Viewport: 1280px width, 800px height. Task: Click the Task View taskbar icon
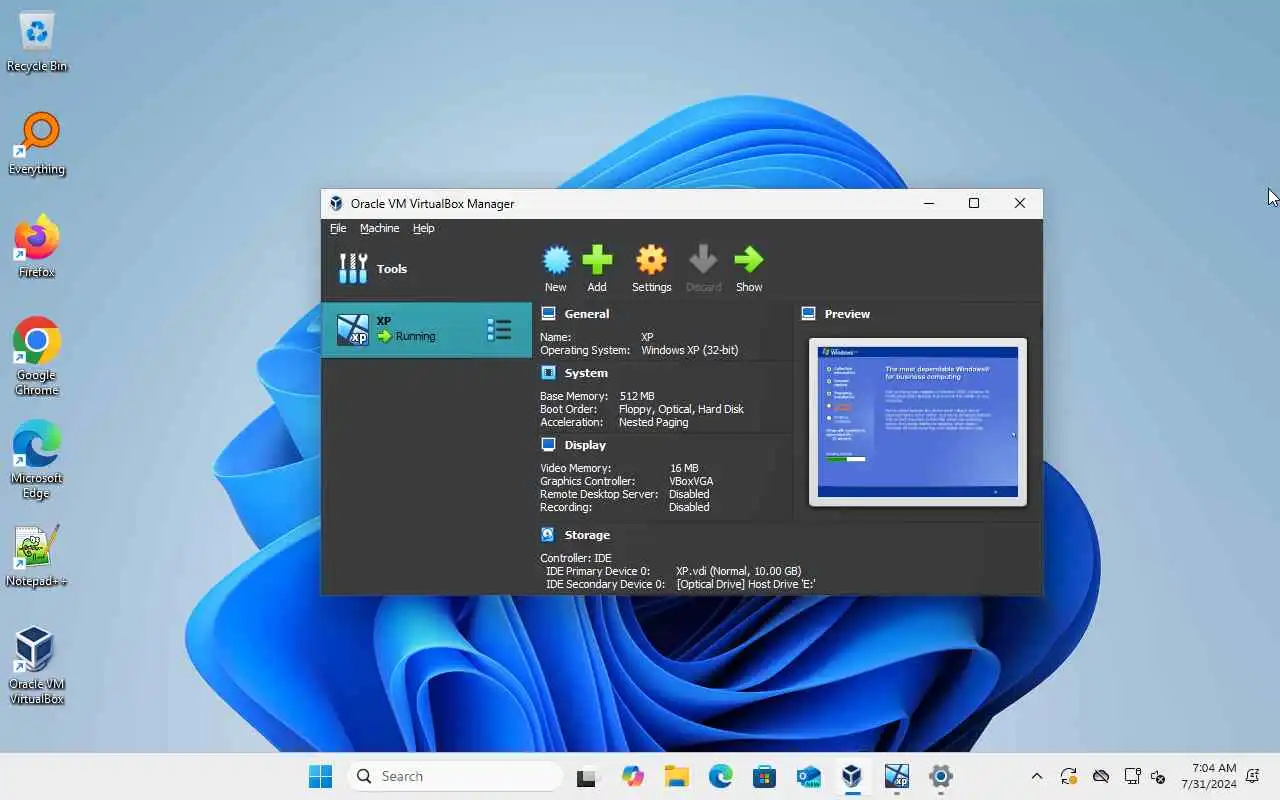(588, 776)
